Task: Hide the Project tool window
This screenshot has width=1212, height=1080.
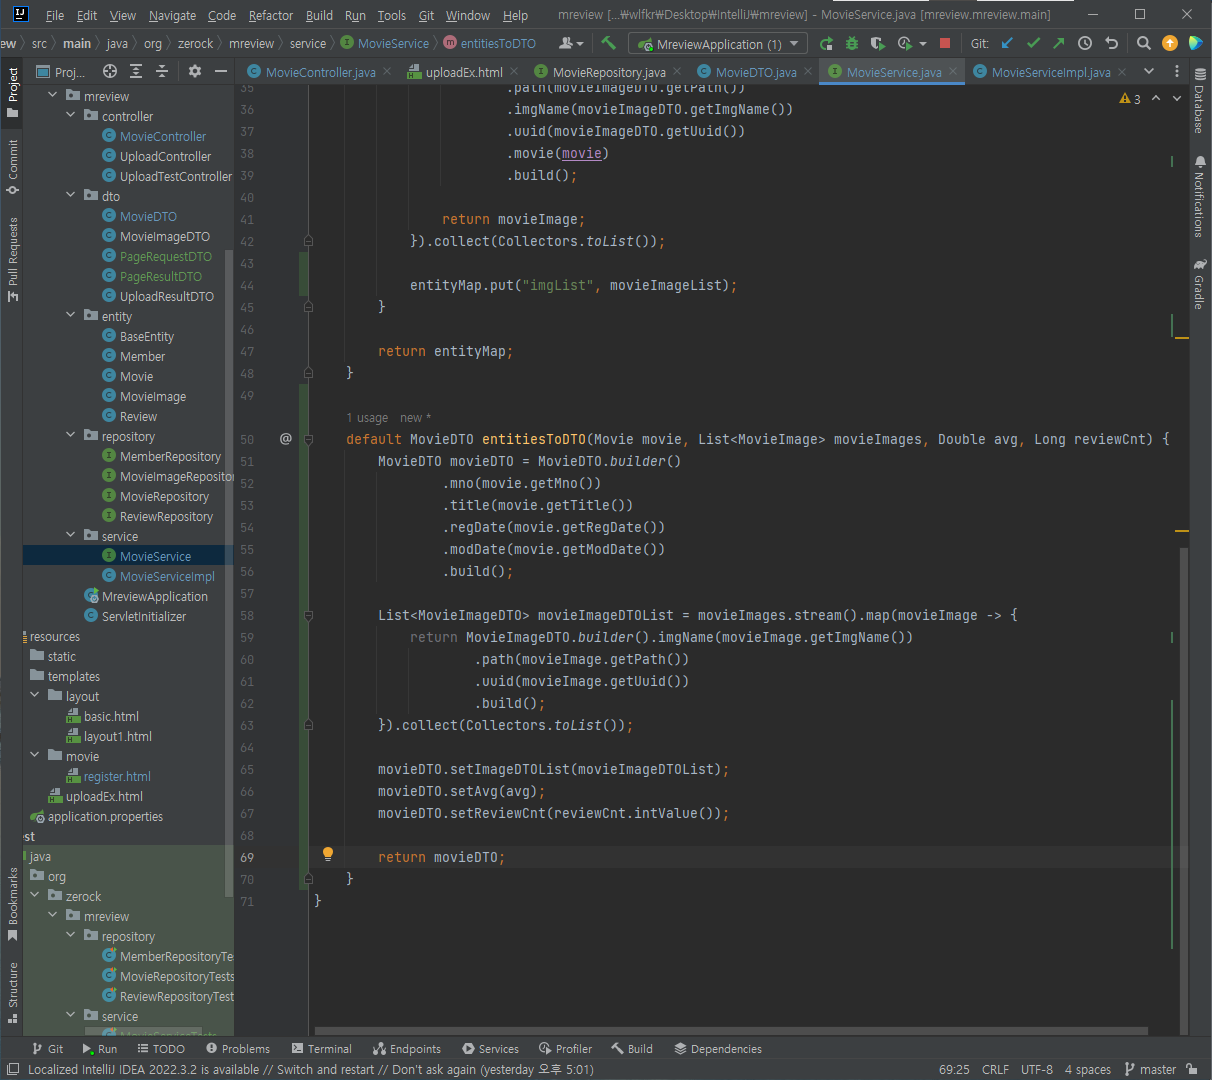Action: pos(221,71)
